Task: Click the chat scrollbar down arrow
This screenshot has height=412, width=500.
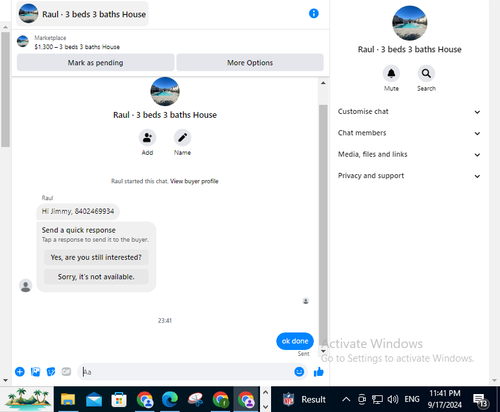Action: point(323,351)
